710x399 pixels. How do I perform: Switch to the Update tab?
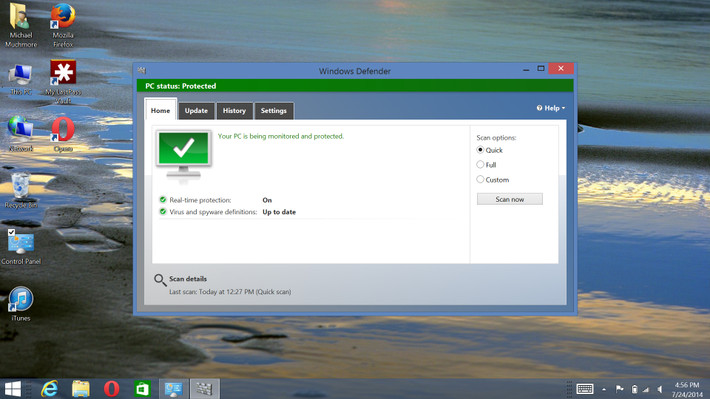[x=196, y=111]
